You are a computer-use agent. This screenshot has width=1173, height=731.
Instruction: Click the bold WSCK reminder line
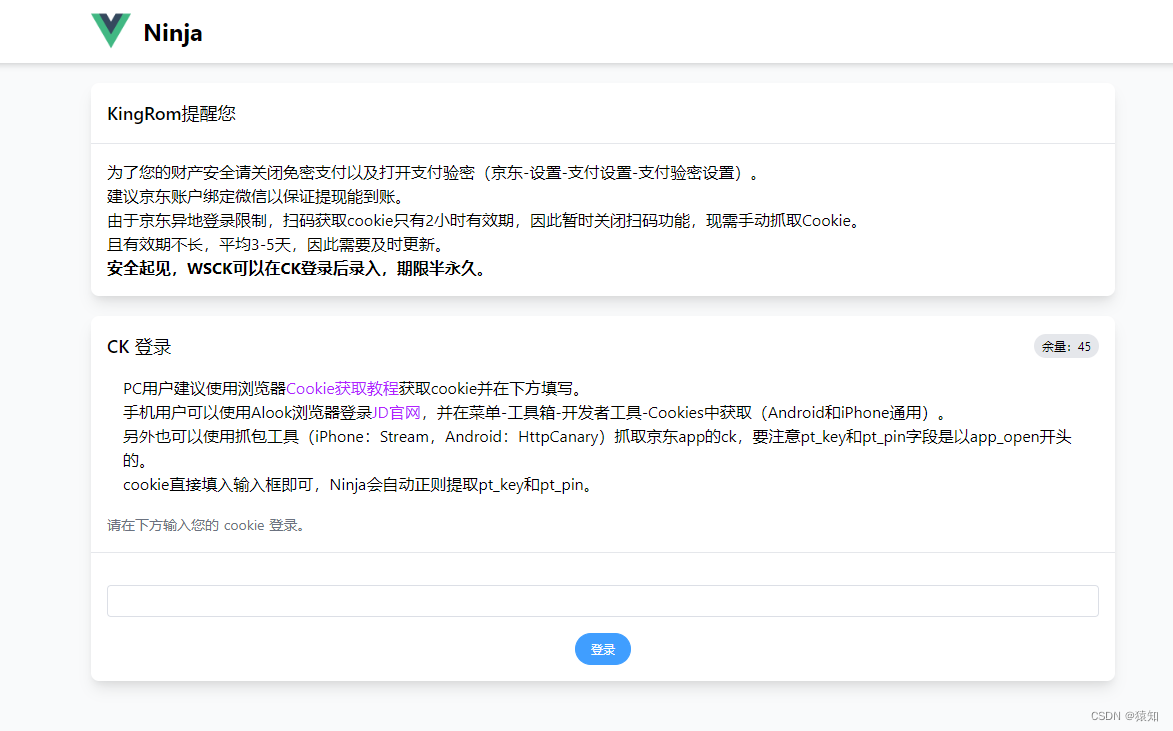click(298, 269)
